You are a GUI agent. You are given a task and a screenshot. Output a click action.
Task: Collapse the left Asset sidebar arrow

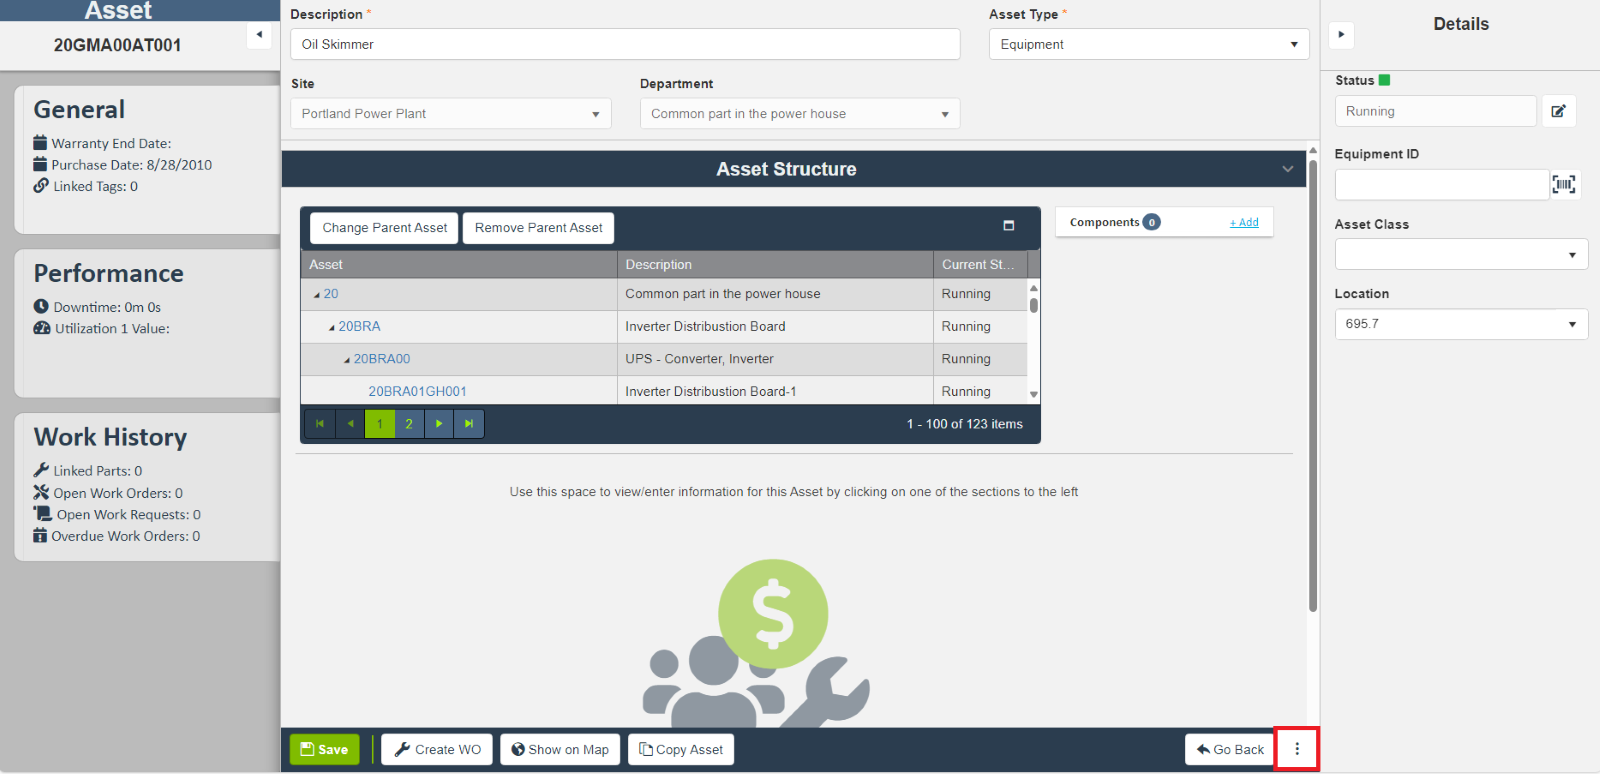pyautogui.click(x=259, y=35)
